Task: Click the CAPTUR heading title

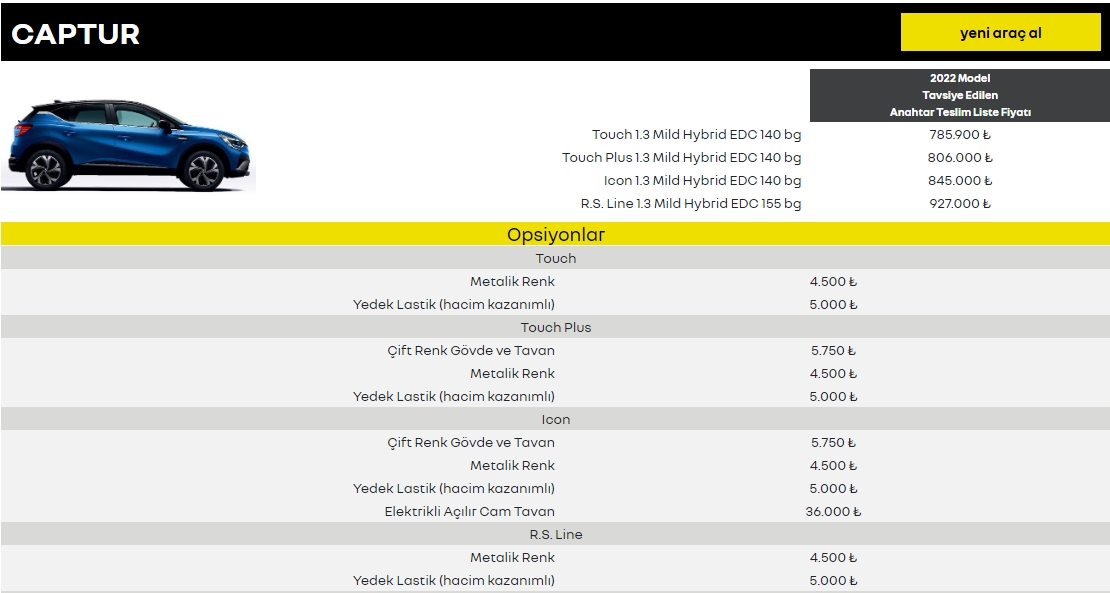Action: pos(76,34)
